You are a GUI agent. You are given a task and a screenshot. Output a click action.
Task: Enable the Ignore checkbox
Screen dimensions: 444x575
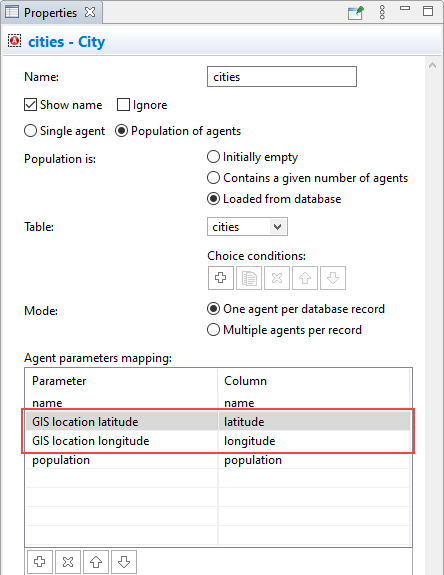[123, 105]
